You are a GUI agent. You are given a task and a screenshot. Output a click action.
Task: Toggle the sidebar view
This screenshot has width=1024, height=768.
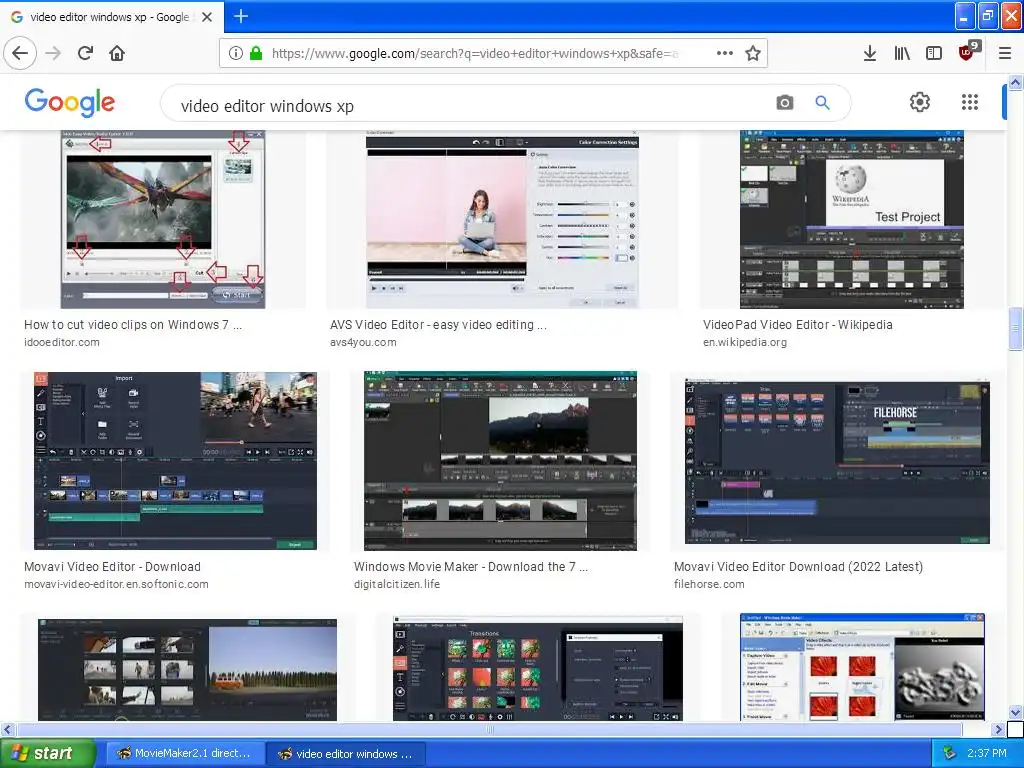[x=934, y=54]
